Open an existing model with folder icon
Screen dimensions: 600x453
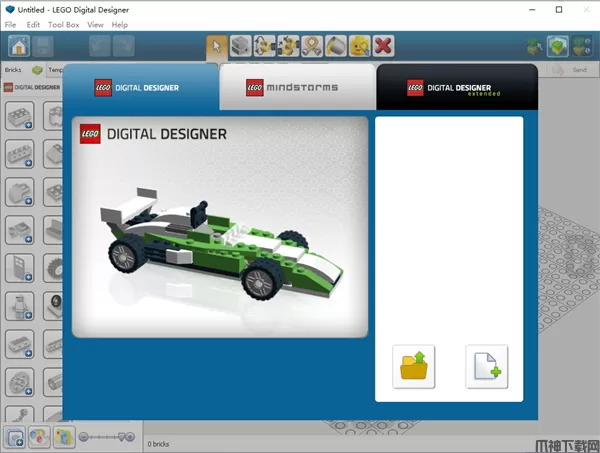coord(416,367)
